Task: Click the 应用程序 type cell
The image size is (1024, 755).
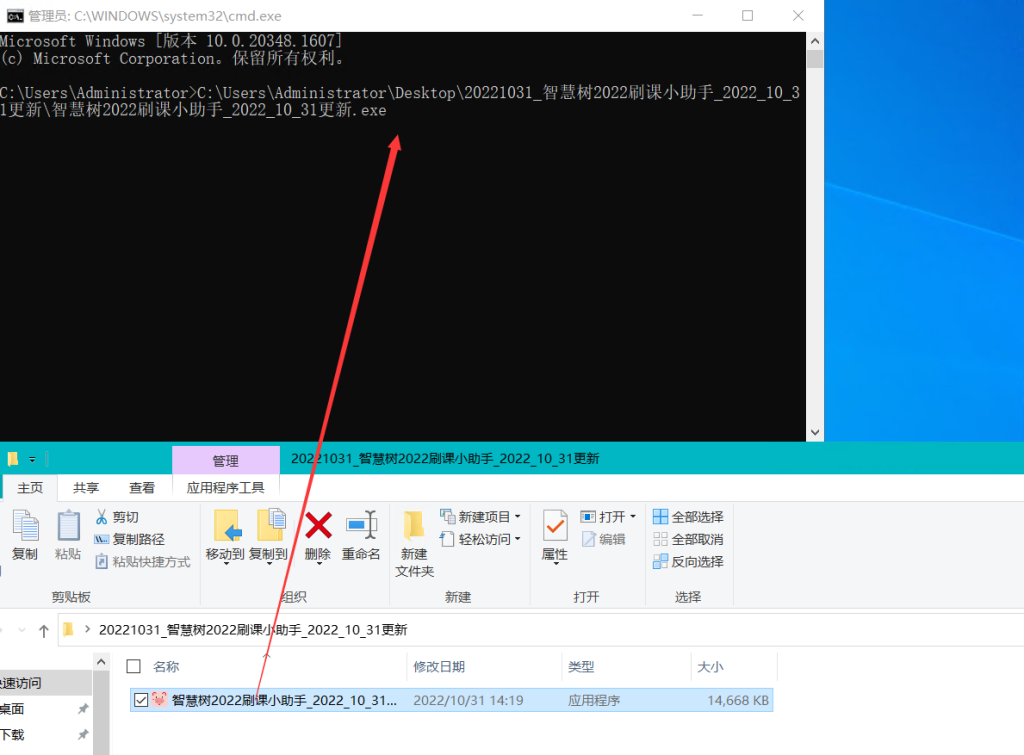Action: click(594, 700)
